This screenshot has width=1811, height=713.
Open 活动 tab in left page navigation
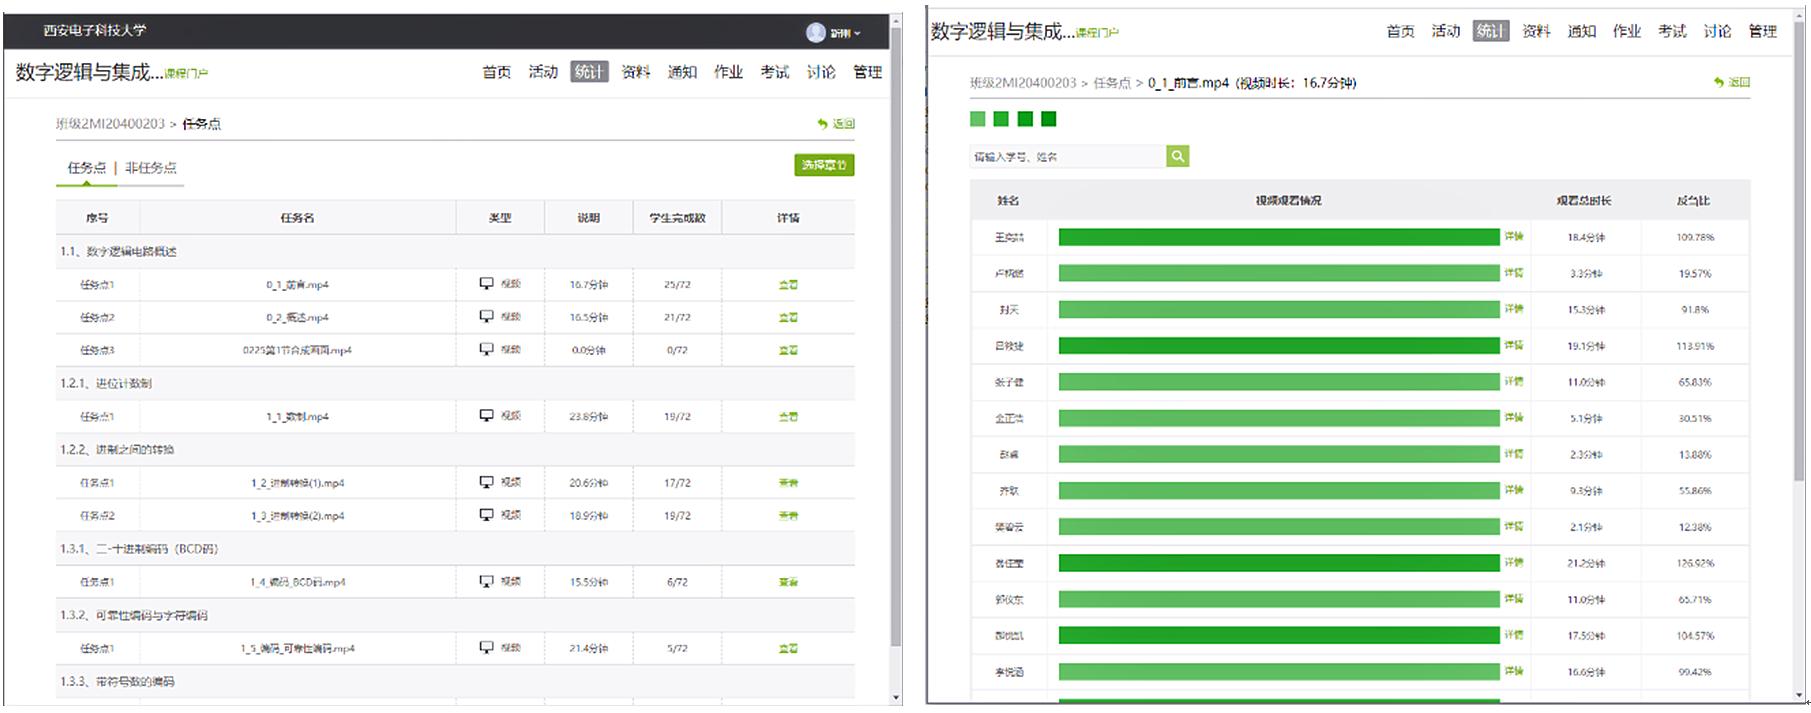coord(543,72)
